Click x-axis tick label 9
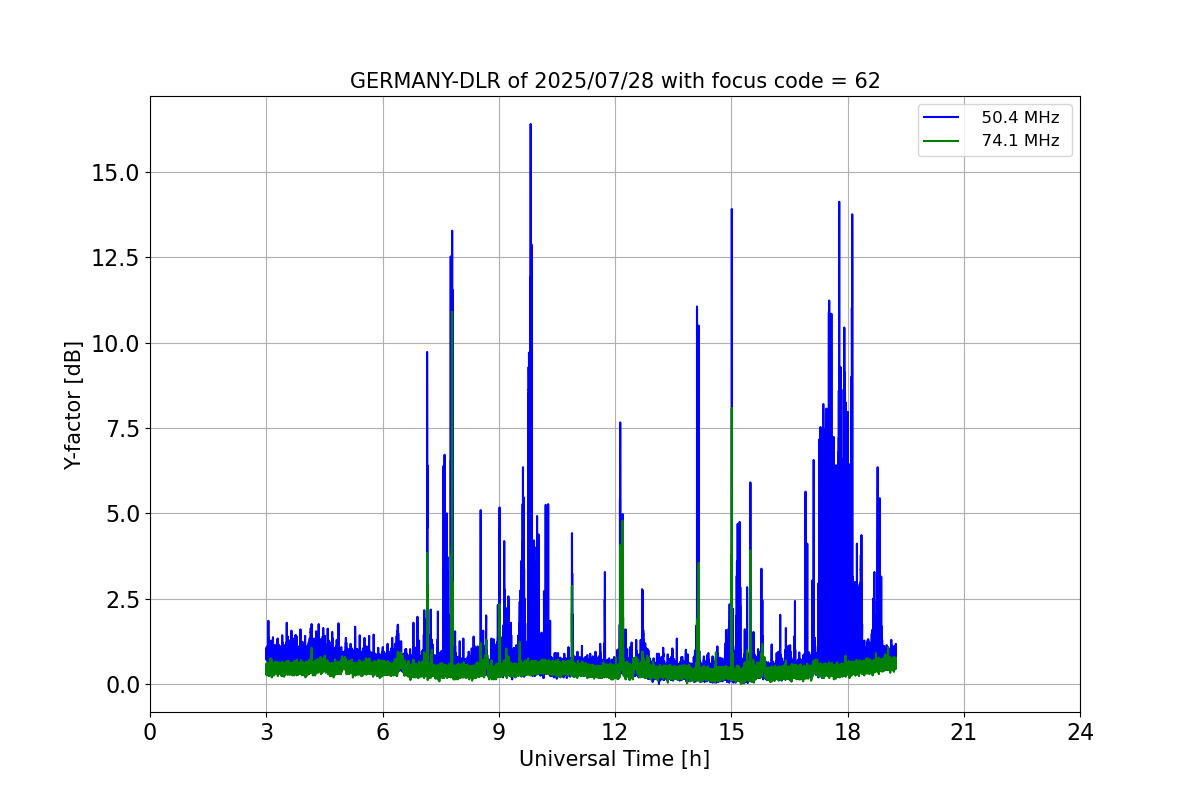1200x800 pixels. pyautogui.click(x=499, y=732)
